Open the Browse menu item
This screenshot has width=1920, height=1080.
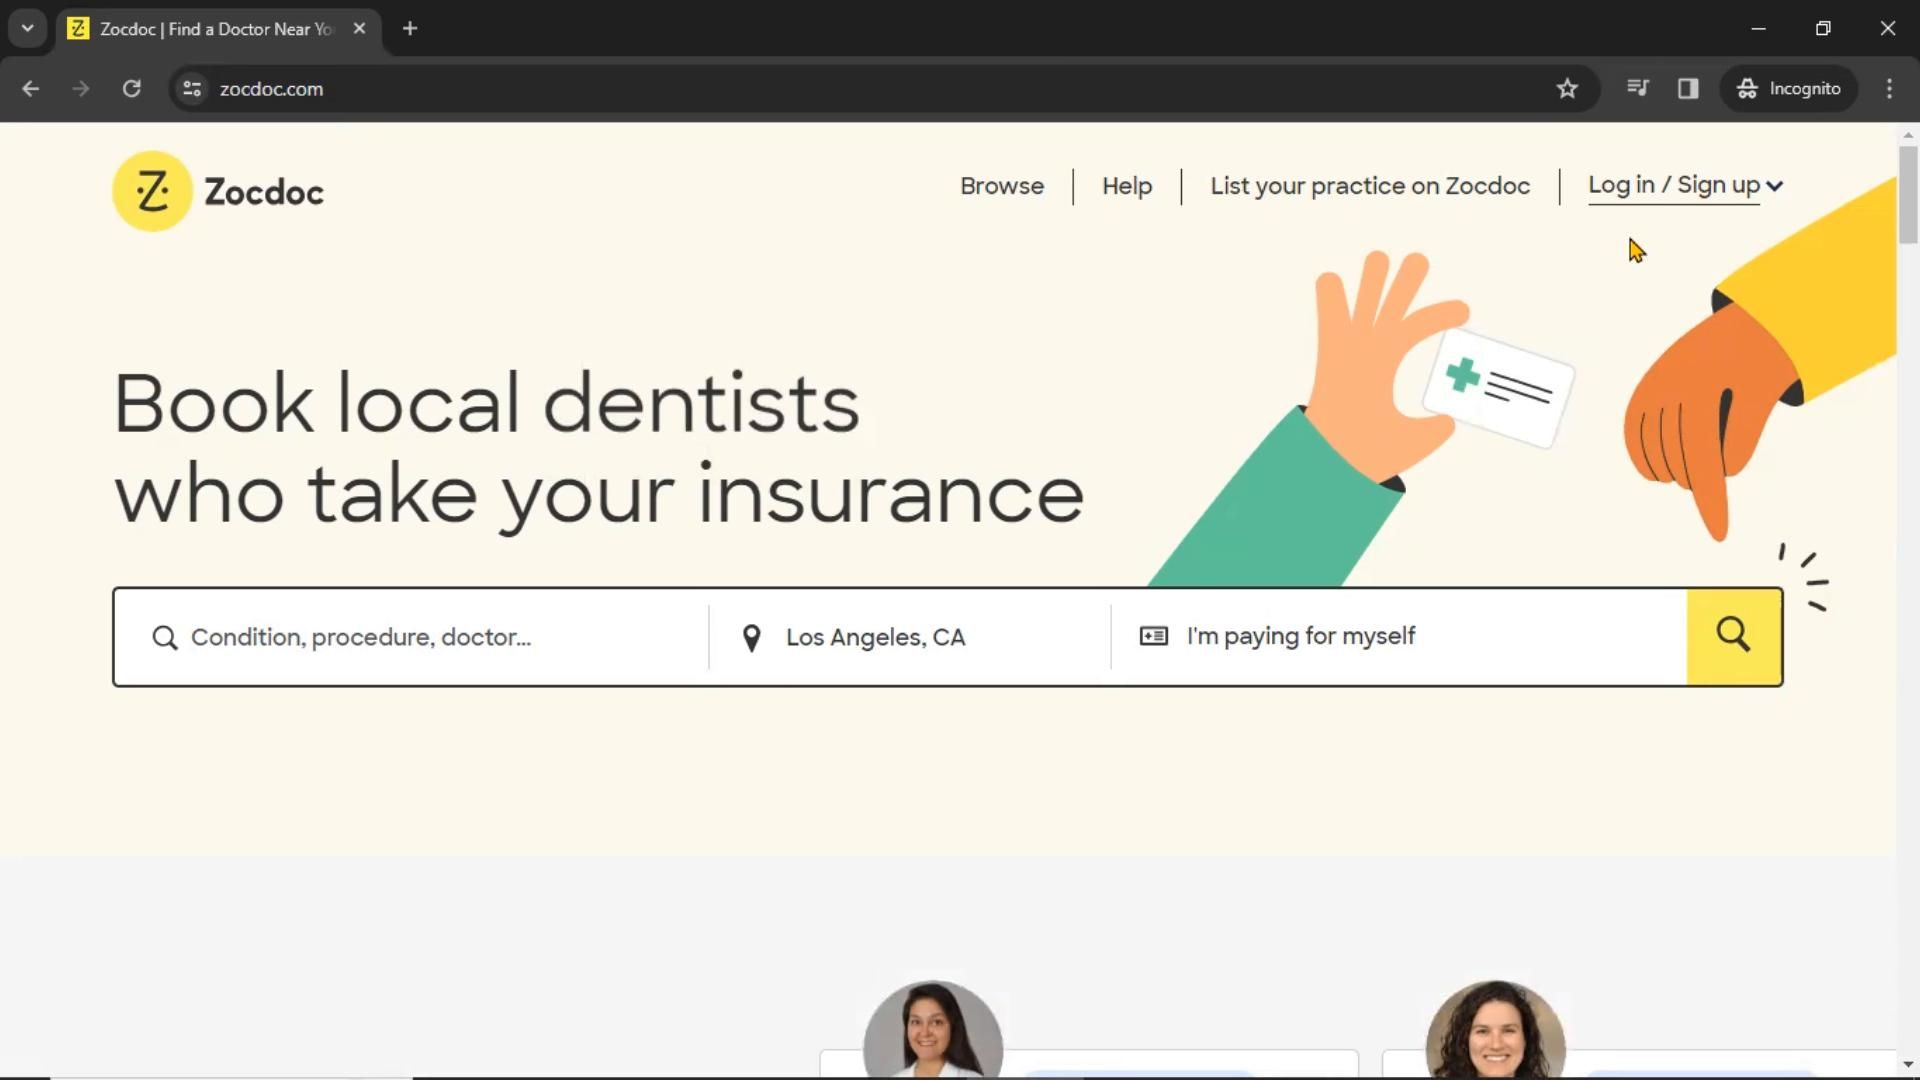click(x=1001, y=185)
